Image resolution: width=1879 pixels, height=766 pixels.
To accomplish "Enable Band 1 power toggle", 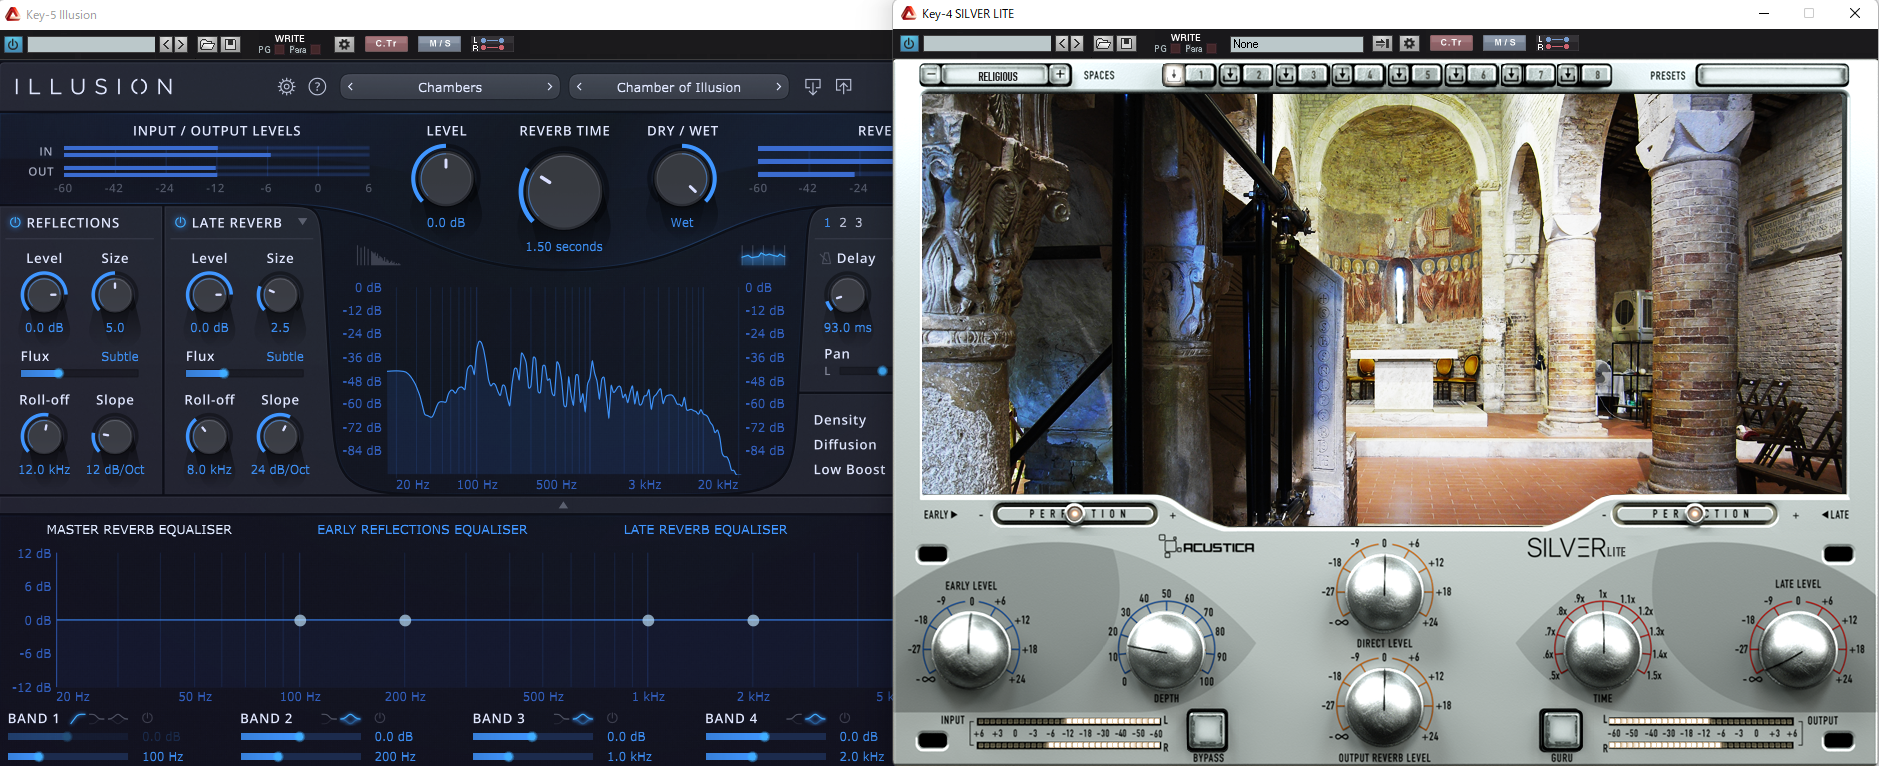I will pyautogui.click(x=147, y=718).
